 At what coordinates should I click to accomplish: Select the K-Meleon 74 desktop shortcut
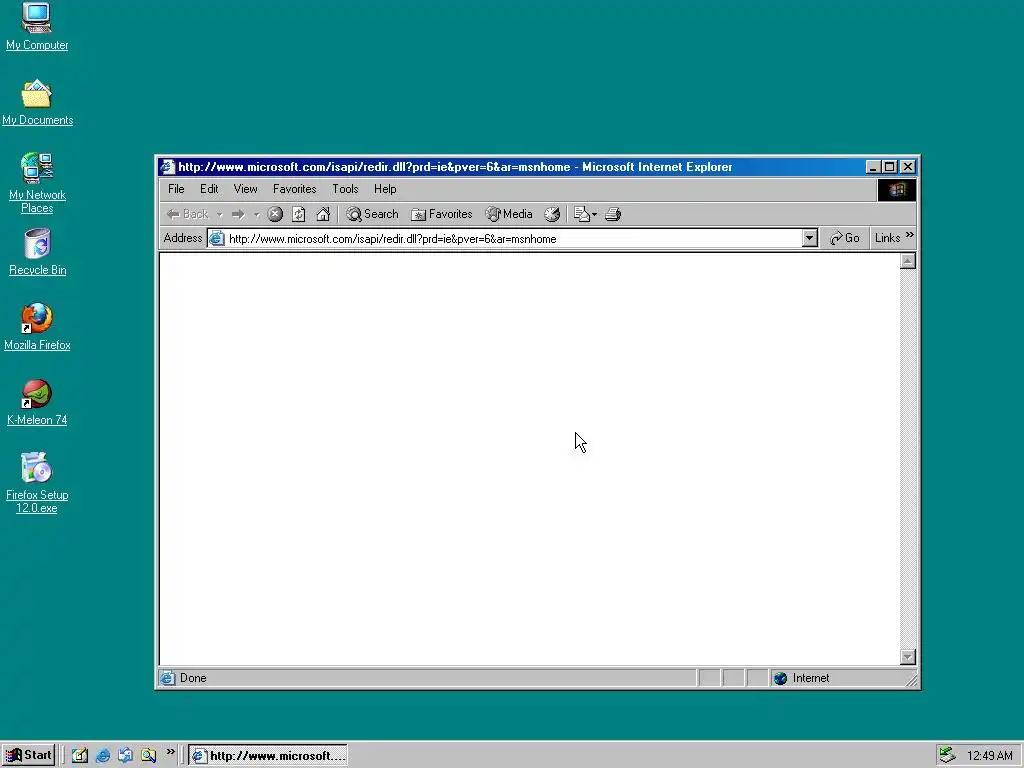[37, 402]
